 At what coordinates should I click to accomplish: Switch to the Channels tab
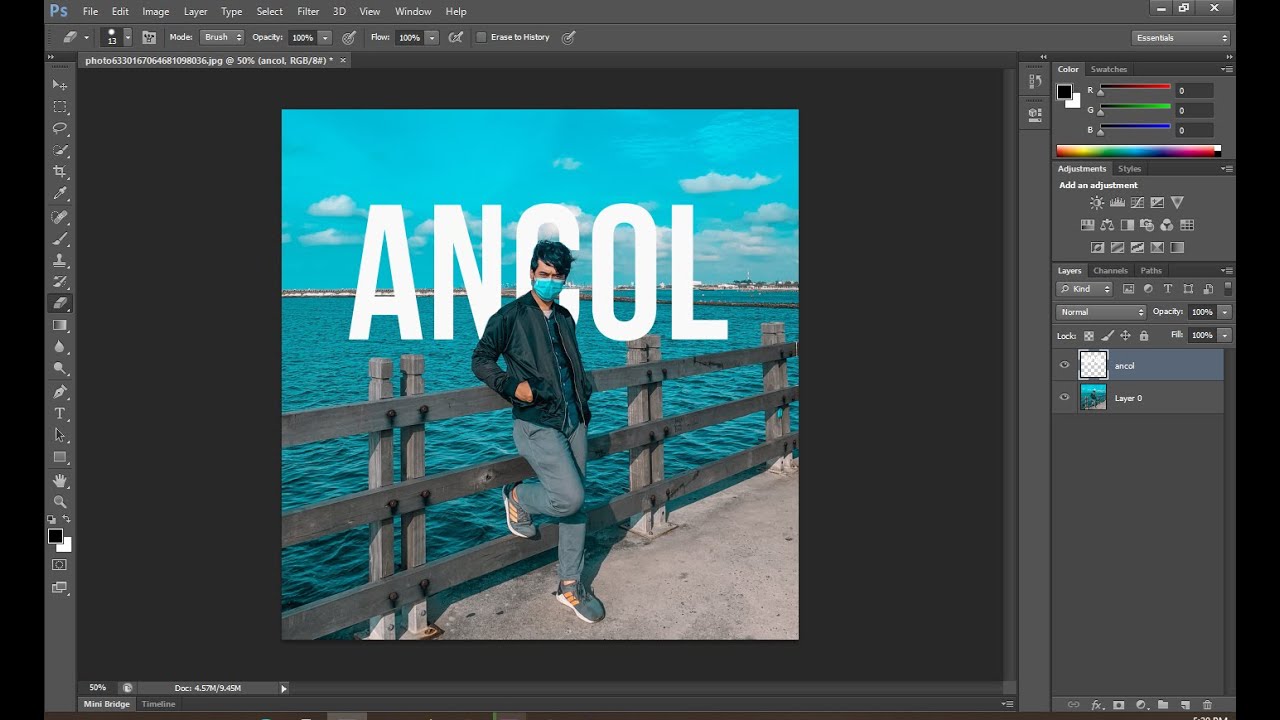tap(1110, 270)
